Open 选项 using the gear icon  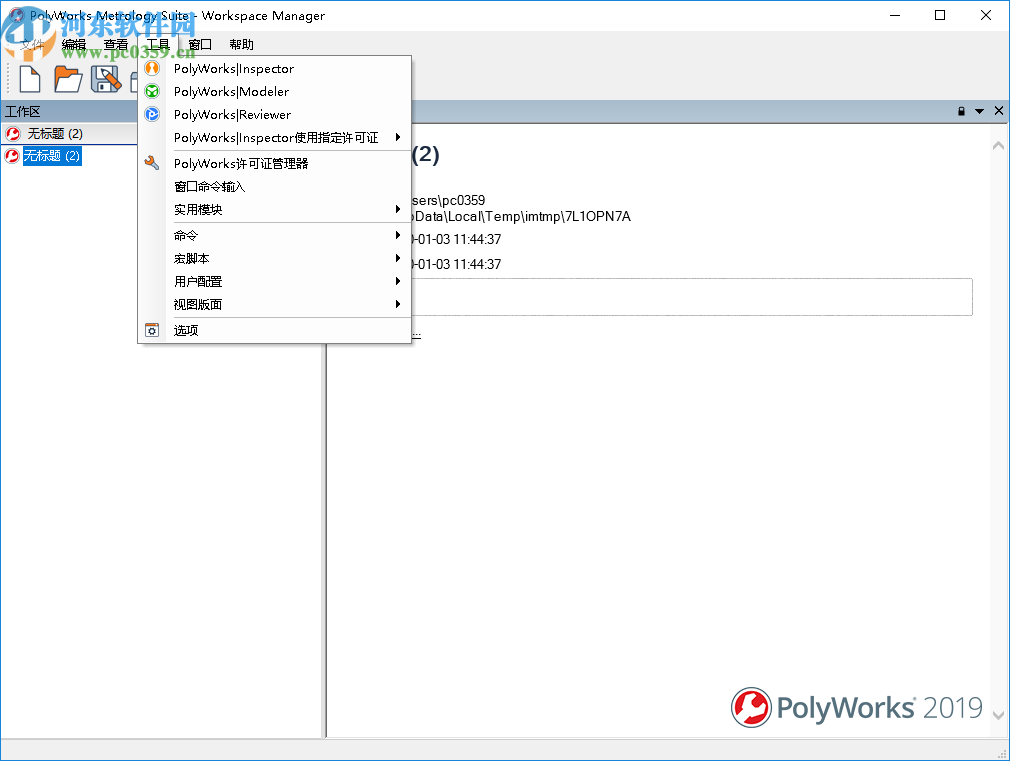point(151,328)
